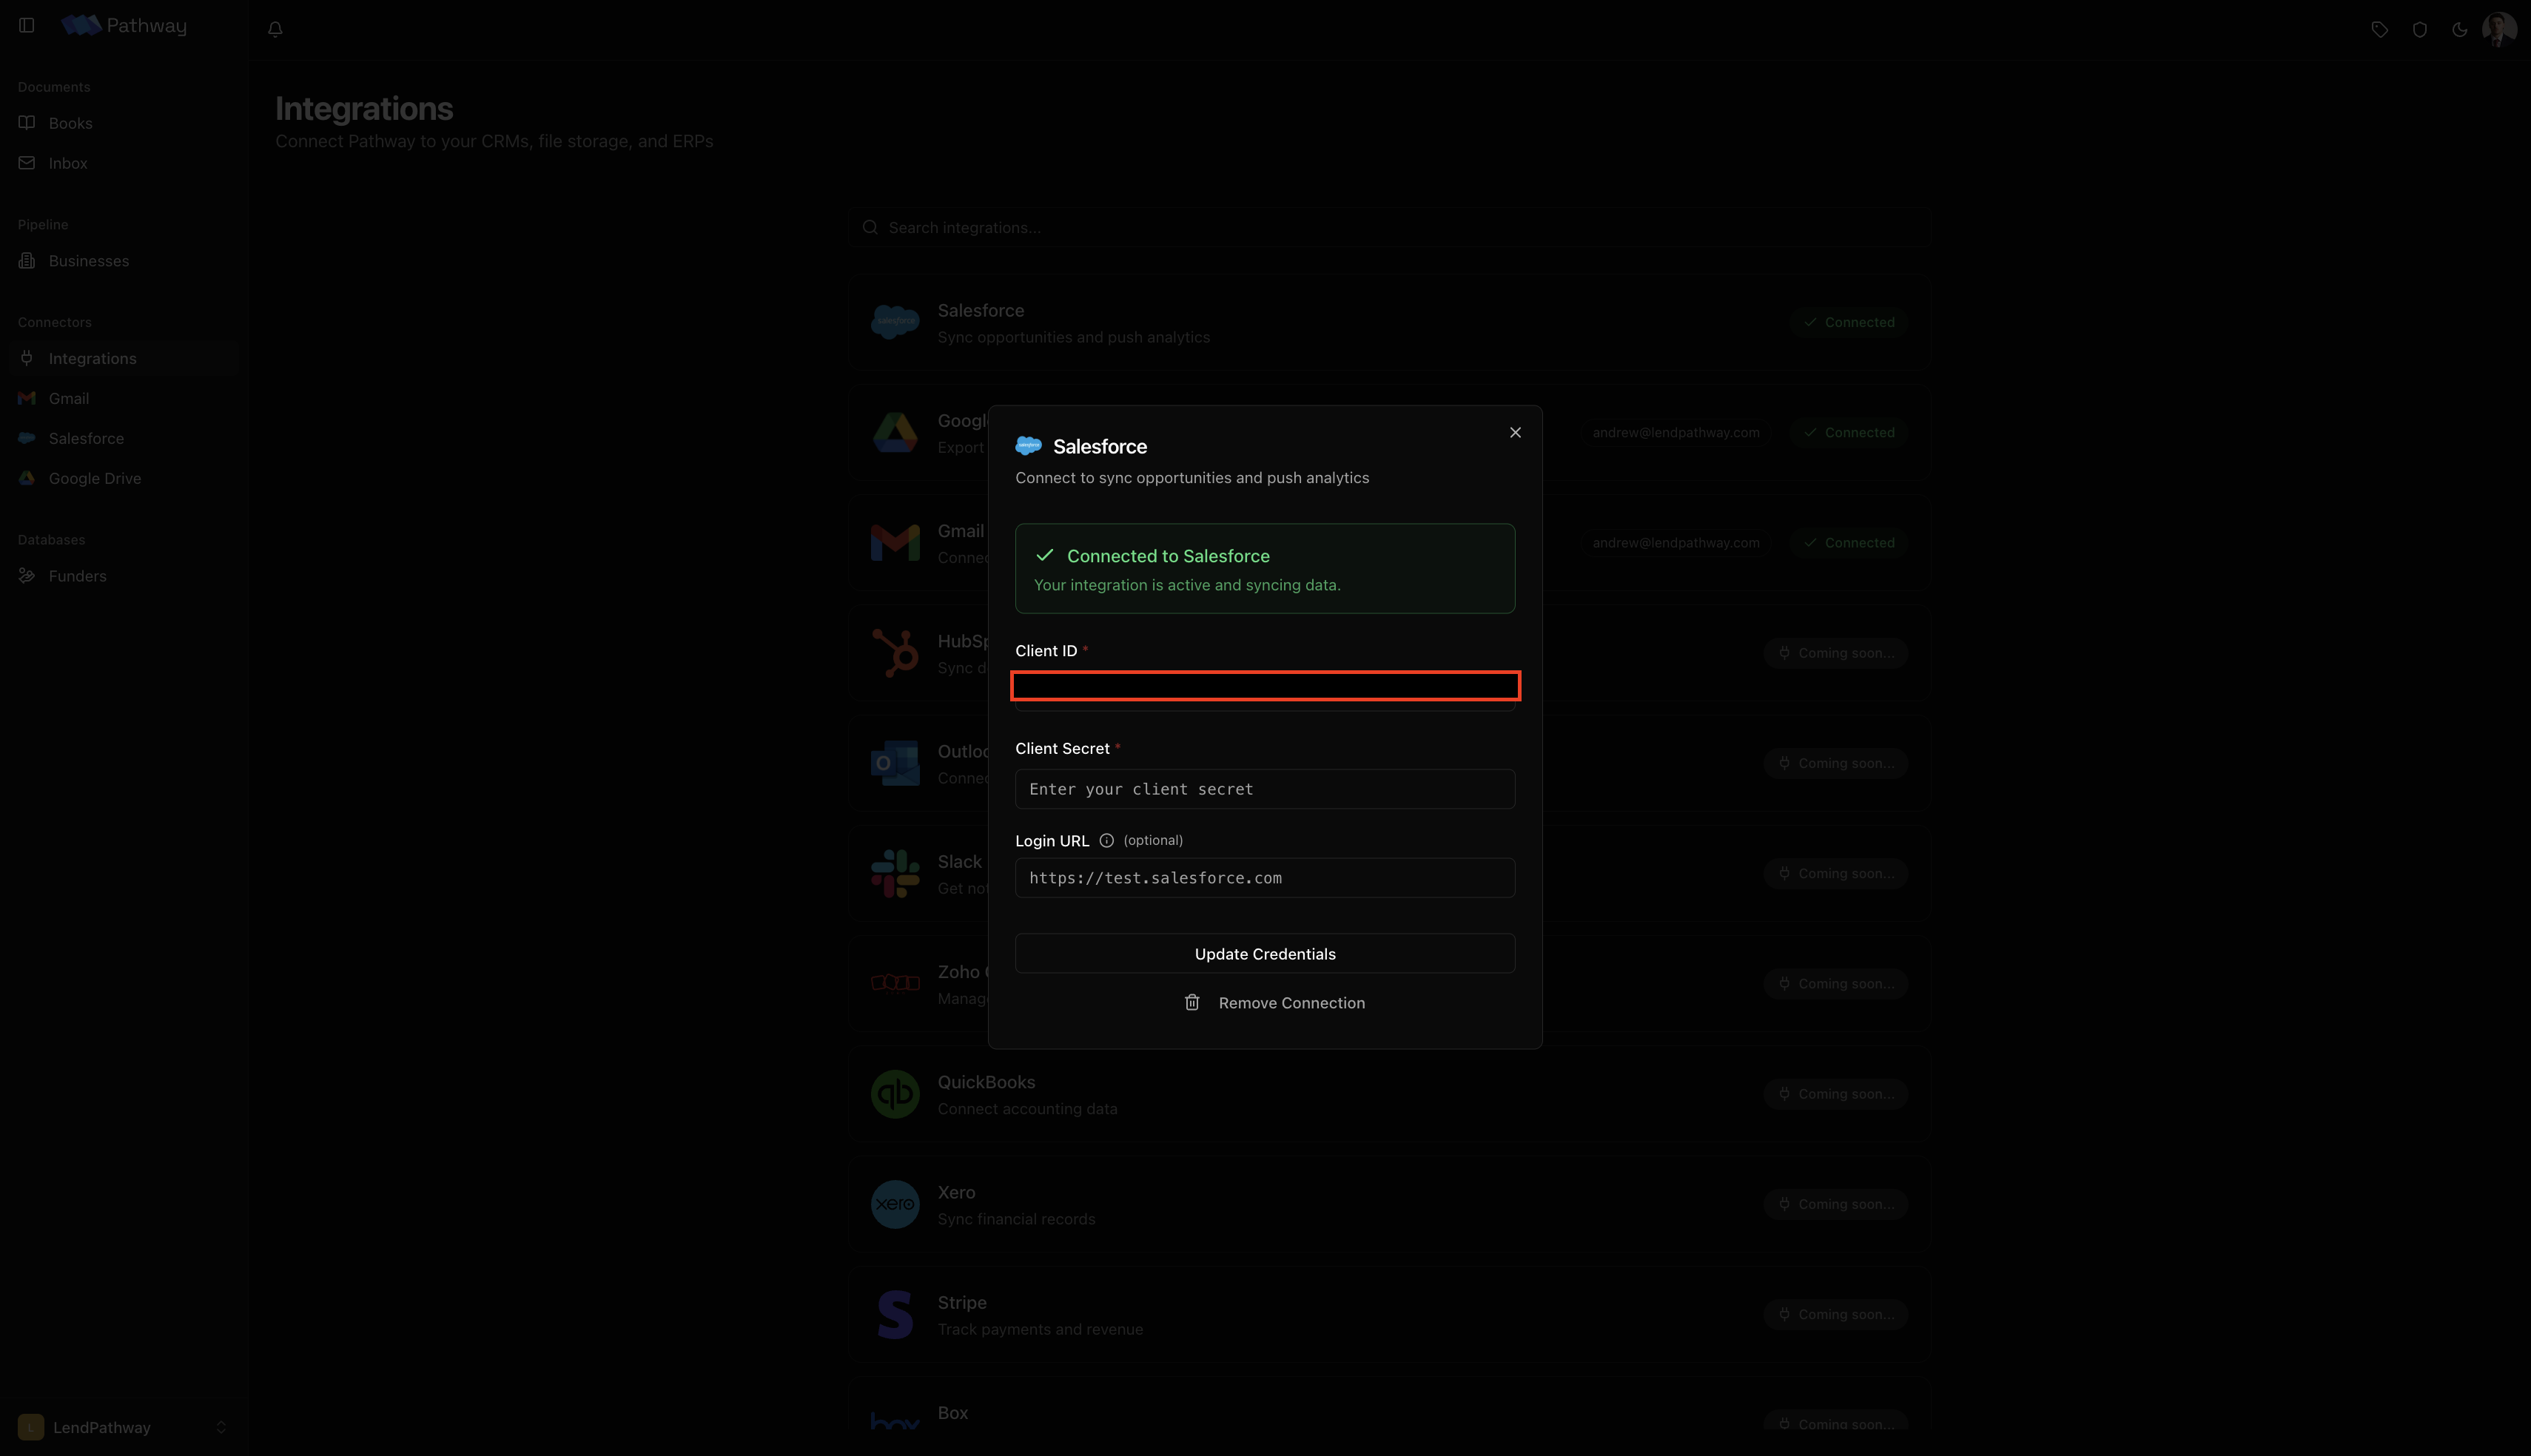The height and width of the screenshot is (1456, 2531).
Task: Toggle dark mode with the moon icon
Action: click(2460, 29)
